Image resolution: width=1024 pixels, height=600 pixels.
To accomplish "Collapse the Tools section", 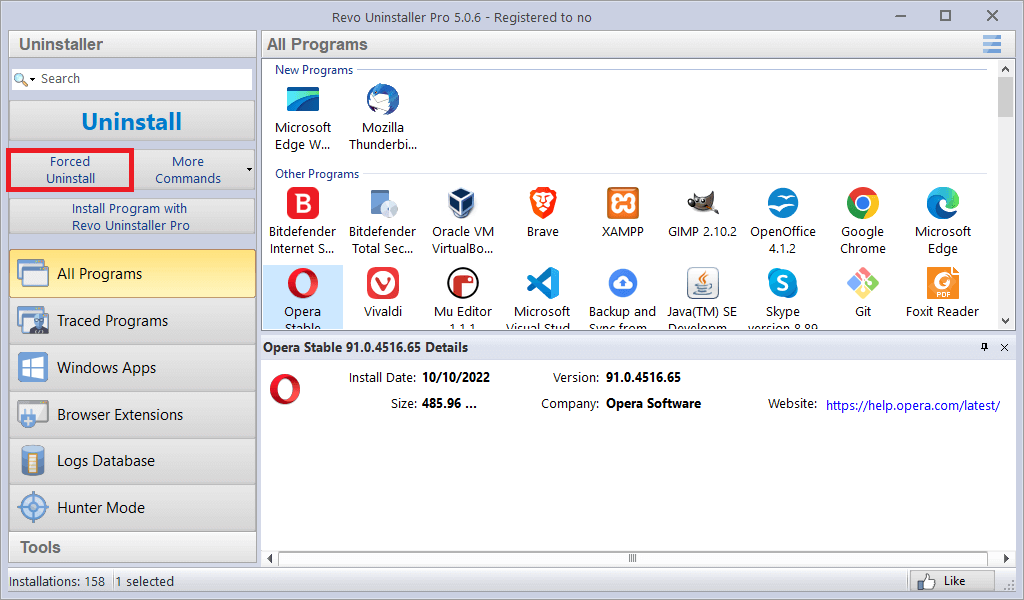I will click(x=131, y=547).
